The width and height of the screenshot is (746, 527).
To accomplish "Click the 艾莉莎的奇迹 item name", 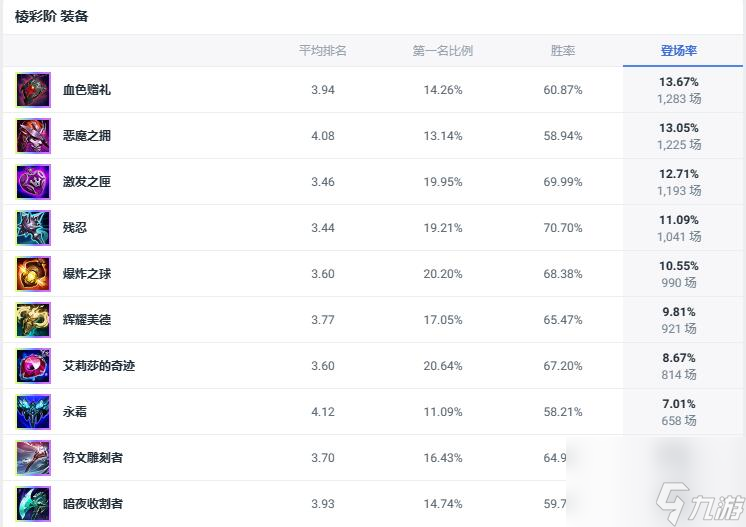I will [x=99, y=366].
